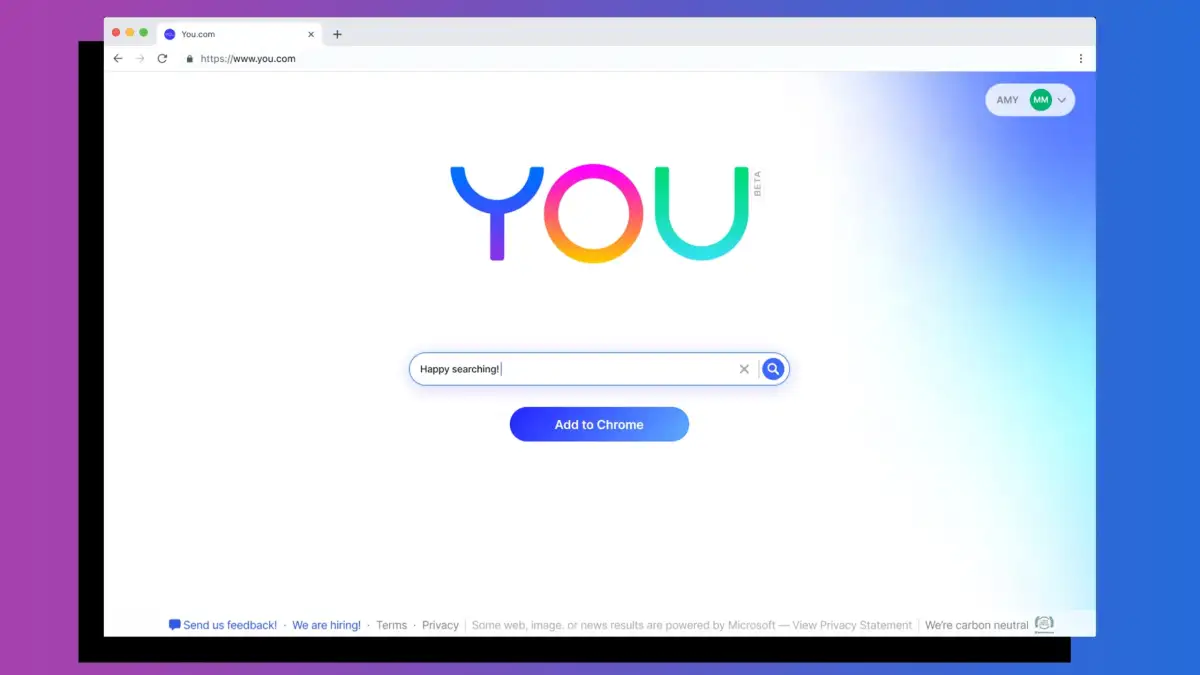
Task: Open the Send us feedback! link
Action: tap(230, 625)
